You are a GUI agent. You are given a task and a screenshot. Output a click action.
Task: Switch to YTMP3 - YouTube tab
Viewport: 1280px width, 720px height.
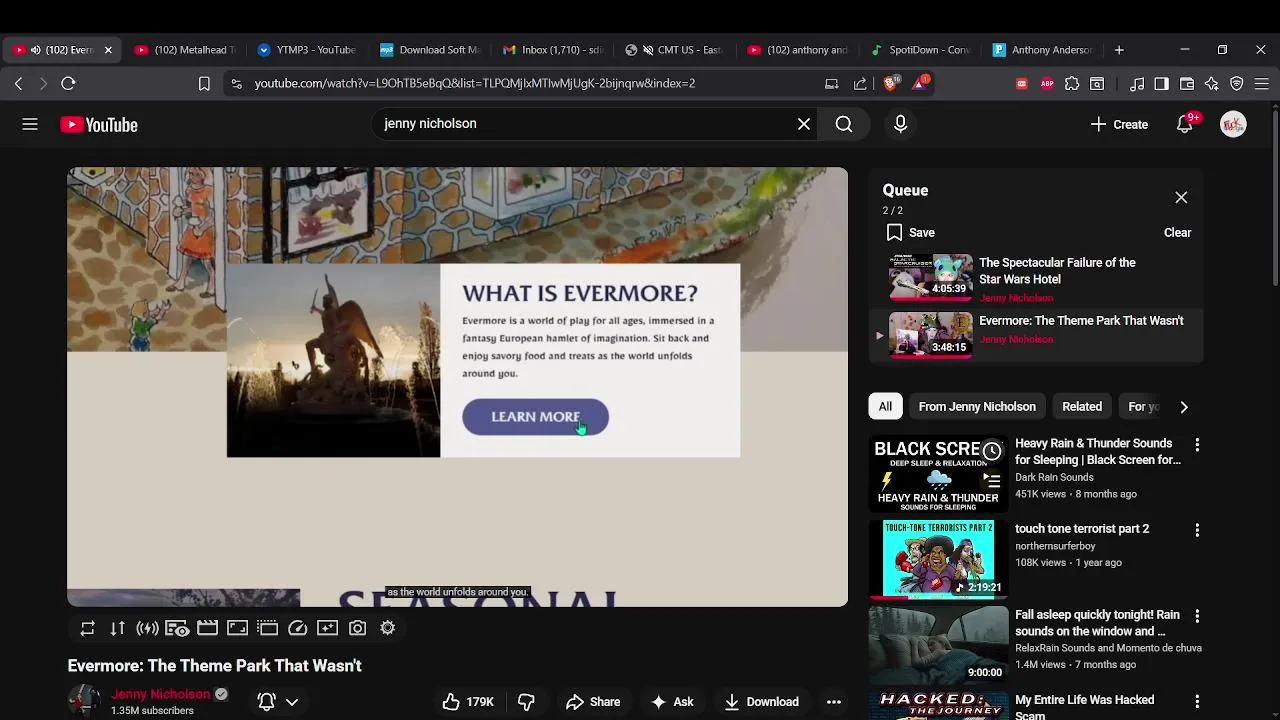pos(306,50)
